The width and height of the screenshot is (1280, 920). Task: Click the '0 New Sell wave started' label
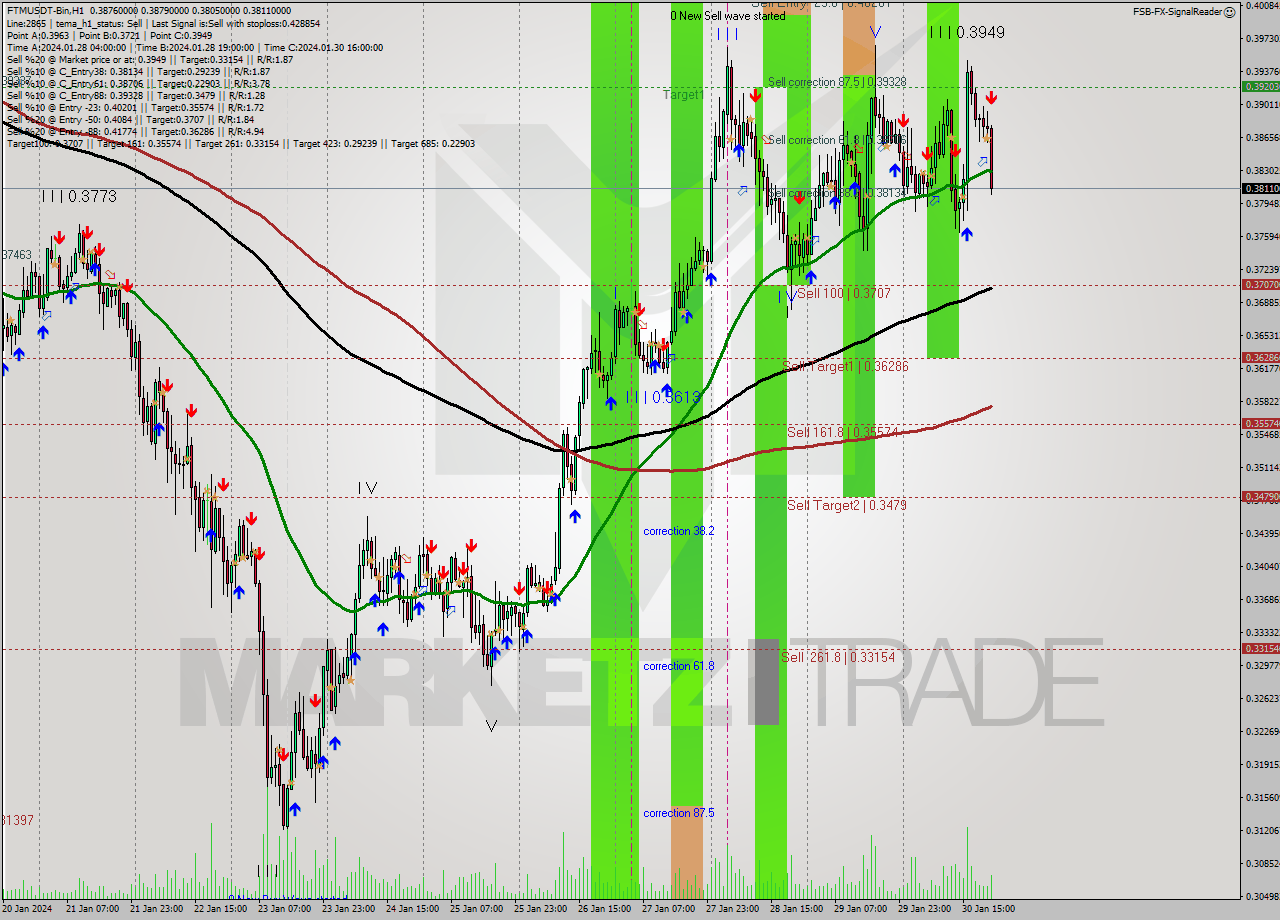727,16
